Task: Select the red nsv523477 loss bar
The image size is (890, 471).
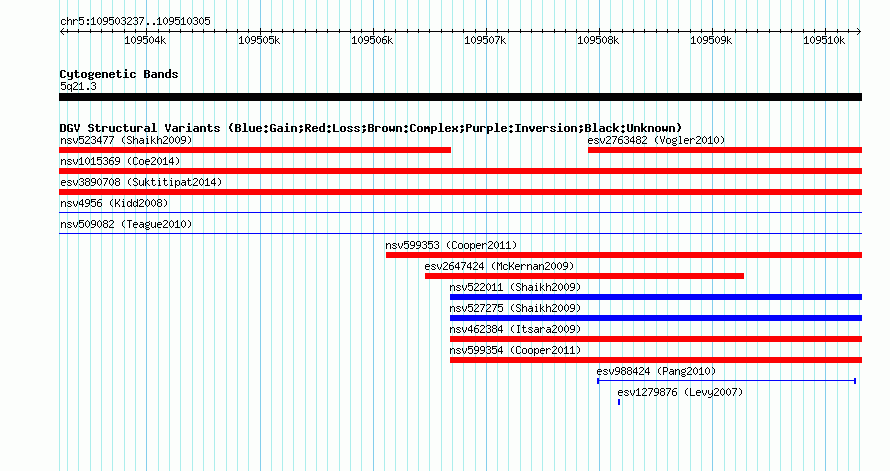Action: (255, 150)
